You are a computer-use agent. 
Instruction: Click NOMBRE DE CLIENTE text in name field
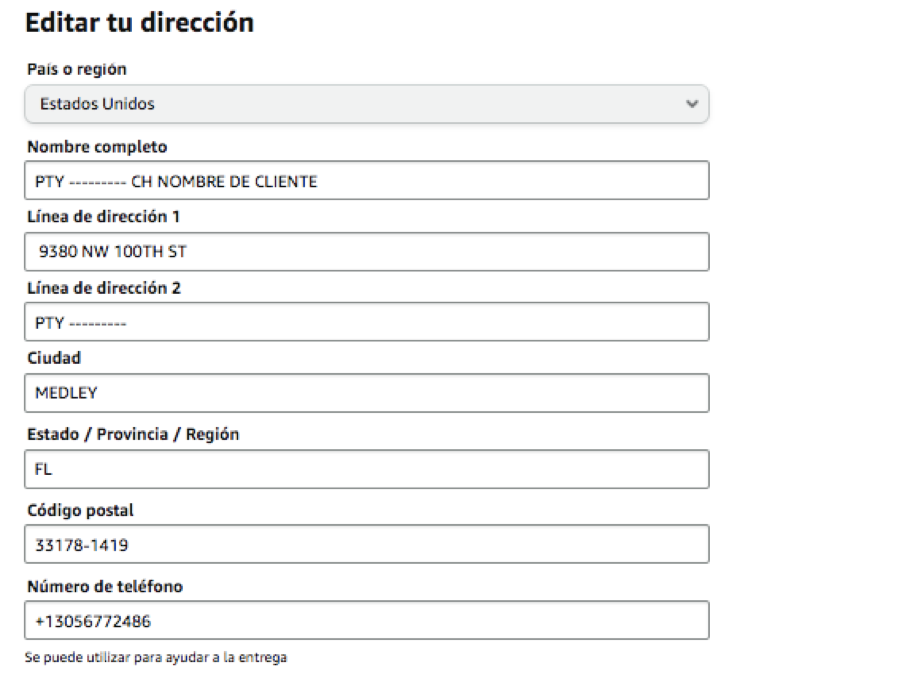237,181
